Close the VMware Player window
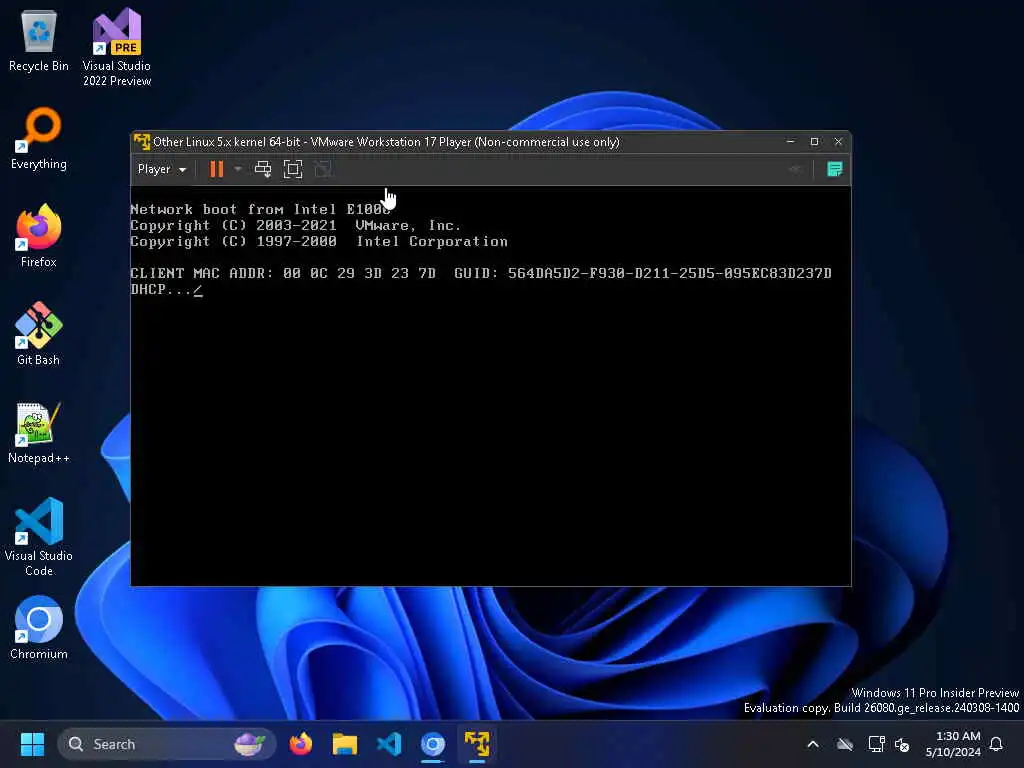 tap(838, 141)
